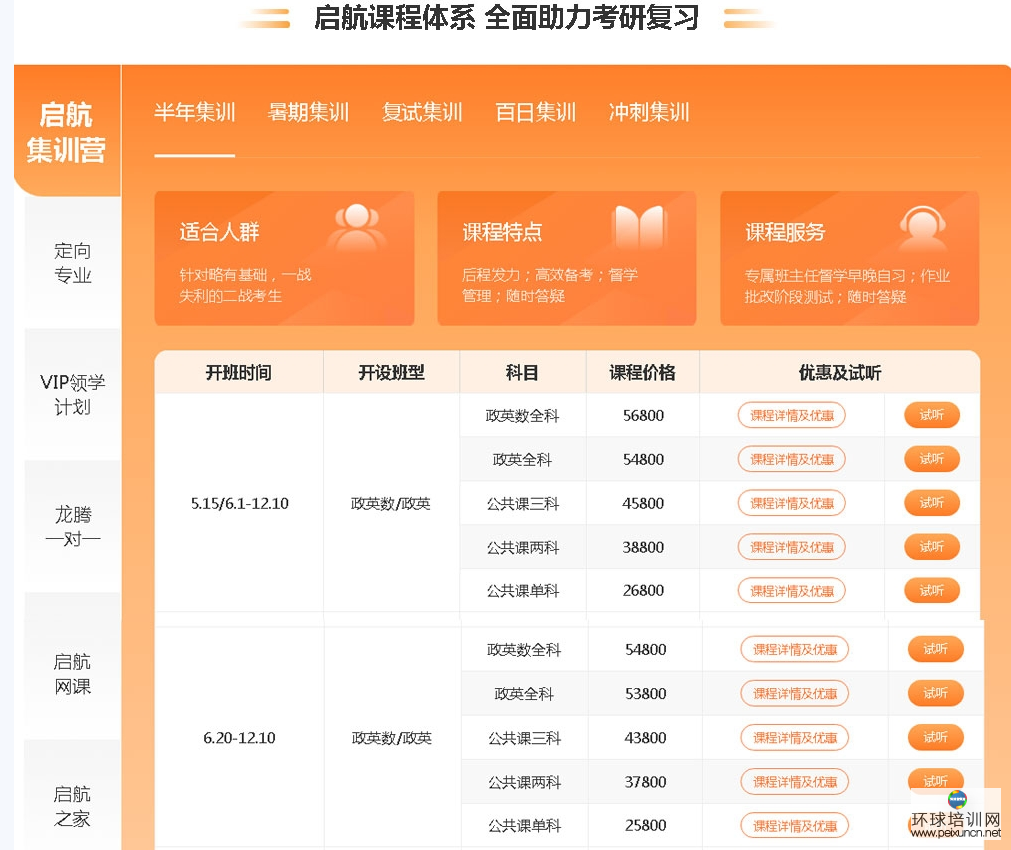This screenshot has width=1011, height=850.
Task: Open the 定向专业 sidebar item
Action: (72, 262)
